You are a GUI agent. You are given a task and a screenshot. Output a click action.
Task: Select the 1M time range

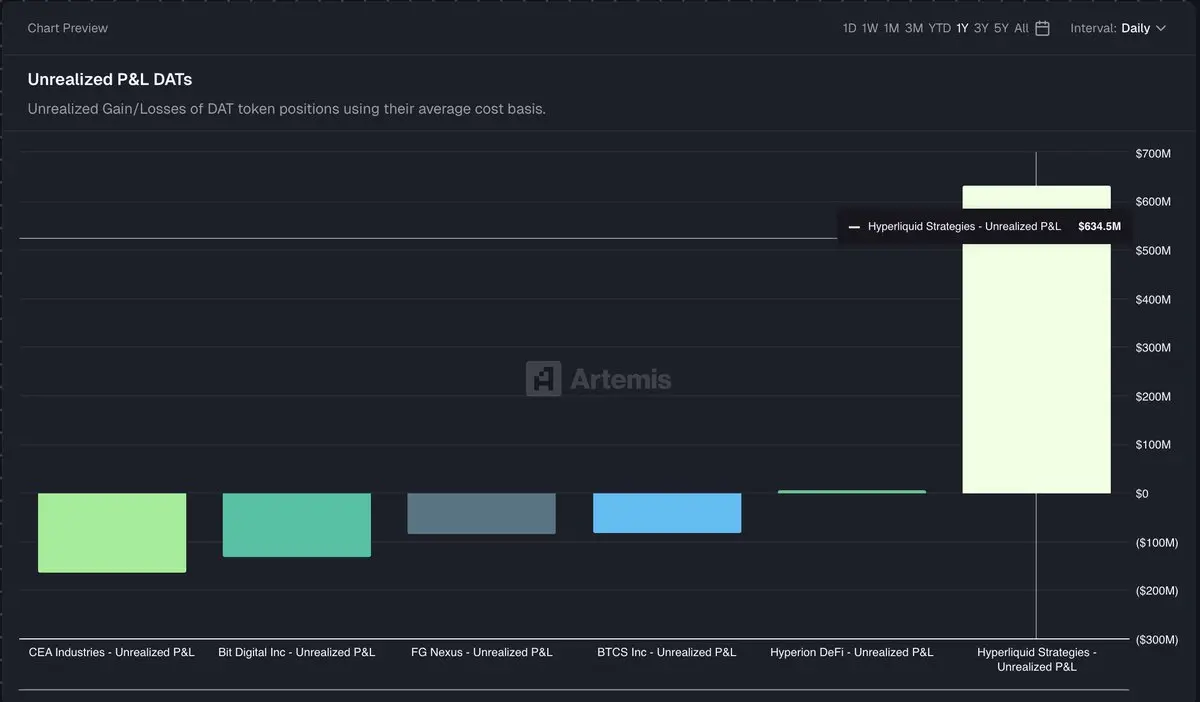click(x=891, y=28)
